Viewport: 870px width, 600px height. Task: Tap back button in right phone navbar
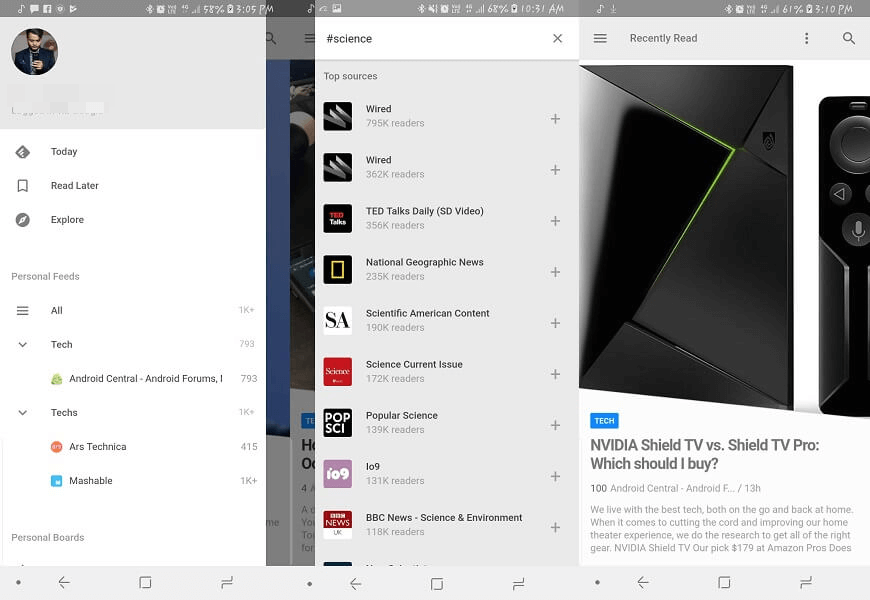point(643,582)
